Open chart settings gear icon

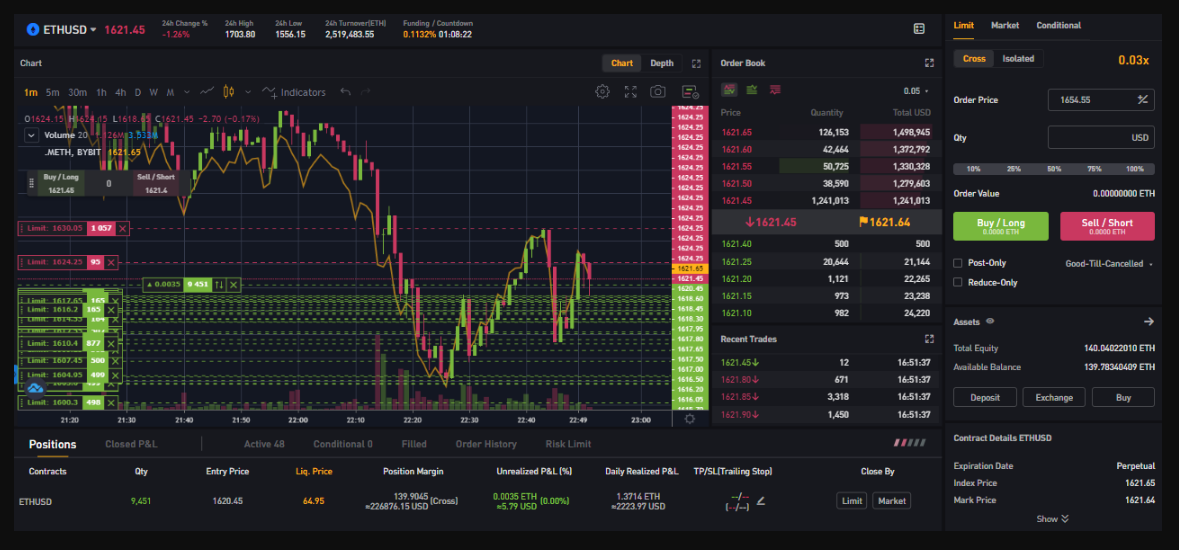pyautogui.click(x=602, y=92)
